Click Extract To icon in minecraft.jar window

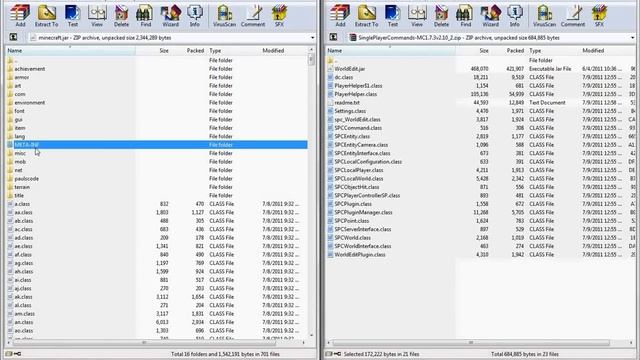point(47,16)
